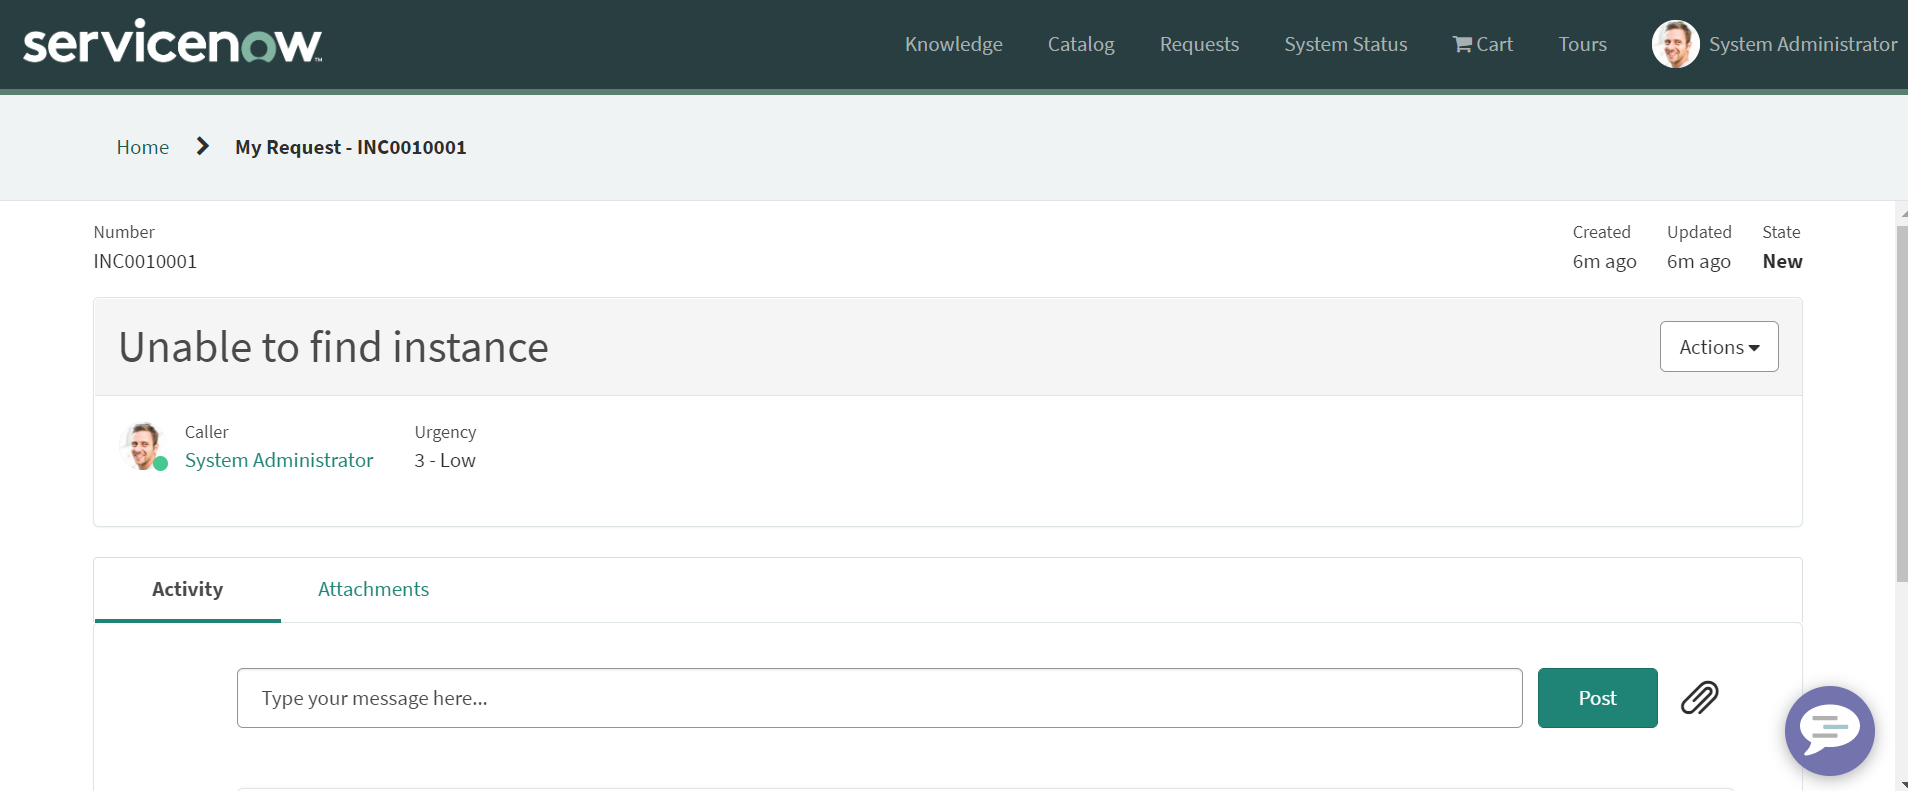This screenshot has height=791, width=1908.
Task: Go to the Catalog page
Action: [1080, 44]
